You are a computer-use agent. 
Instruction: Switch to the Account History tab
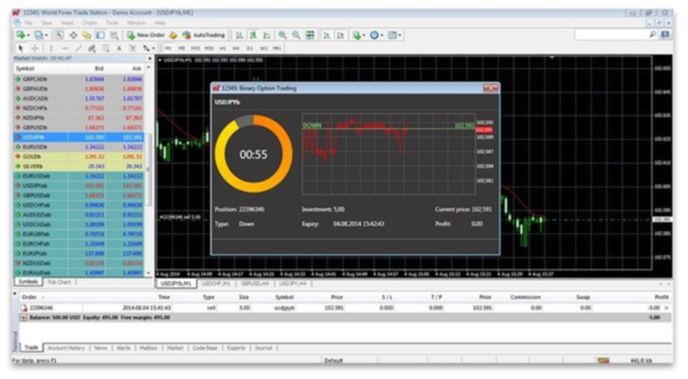click(x=66, y=348)
